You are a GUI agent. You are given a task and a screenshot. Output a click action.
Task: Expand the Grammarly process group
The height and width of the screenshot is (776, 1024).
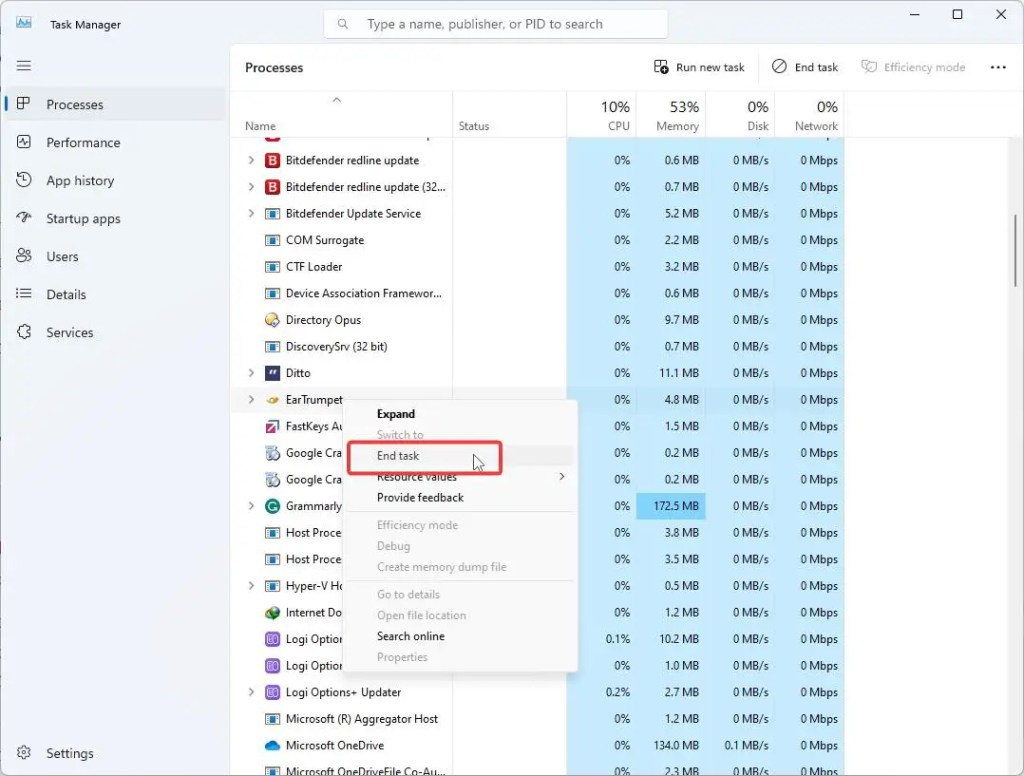click(x=251, y=506)
